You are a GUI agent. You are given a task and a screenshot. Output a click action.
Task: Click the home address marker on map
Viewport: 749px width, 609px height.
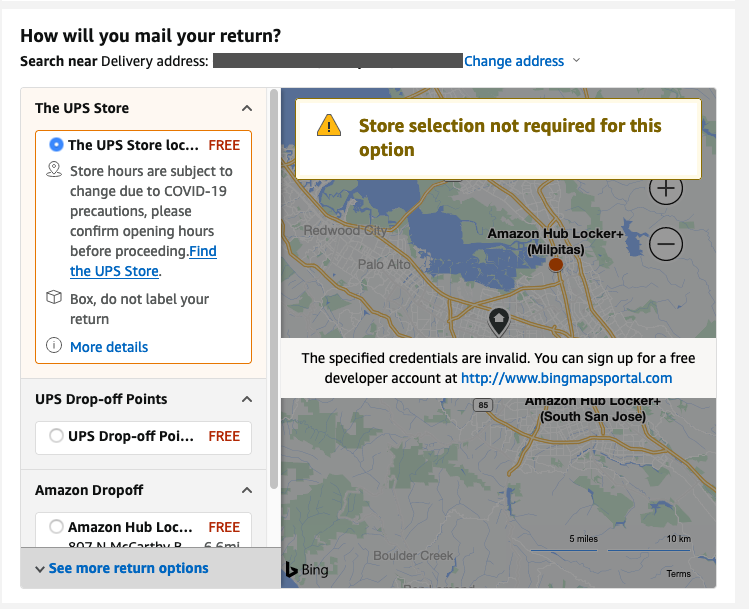point(498,321)
